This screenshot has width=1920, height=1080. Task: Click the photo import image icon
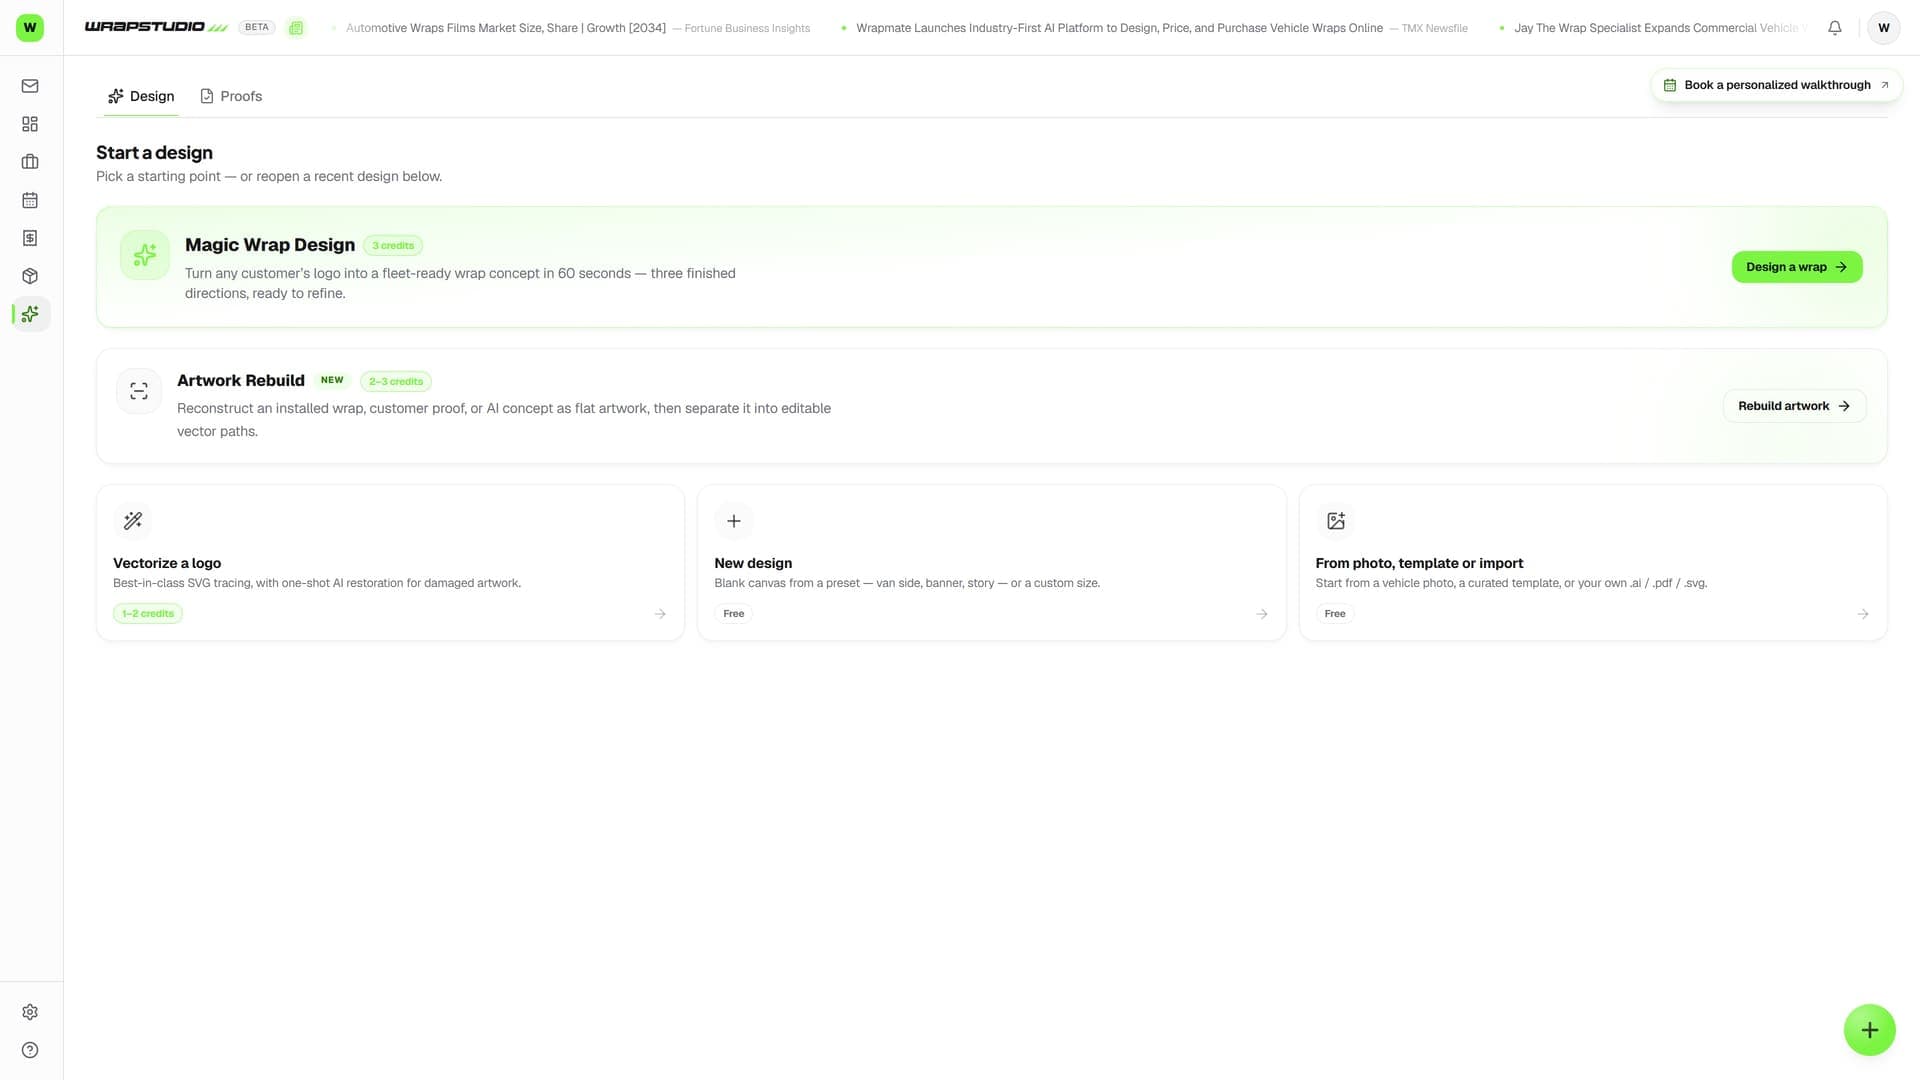click(x=1336, y=521)
